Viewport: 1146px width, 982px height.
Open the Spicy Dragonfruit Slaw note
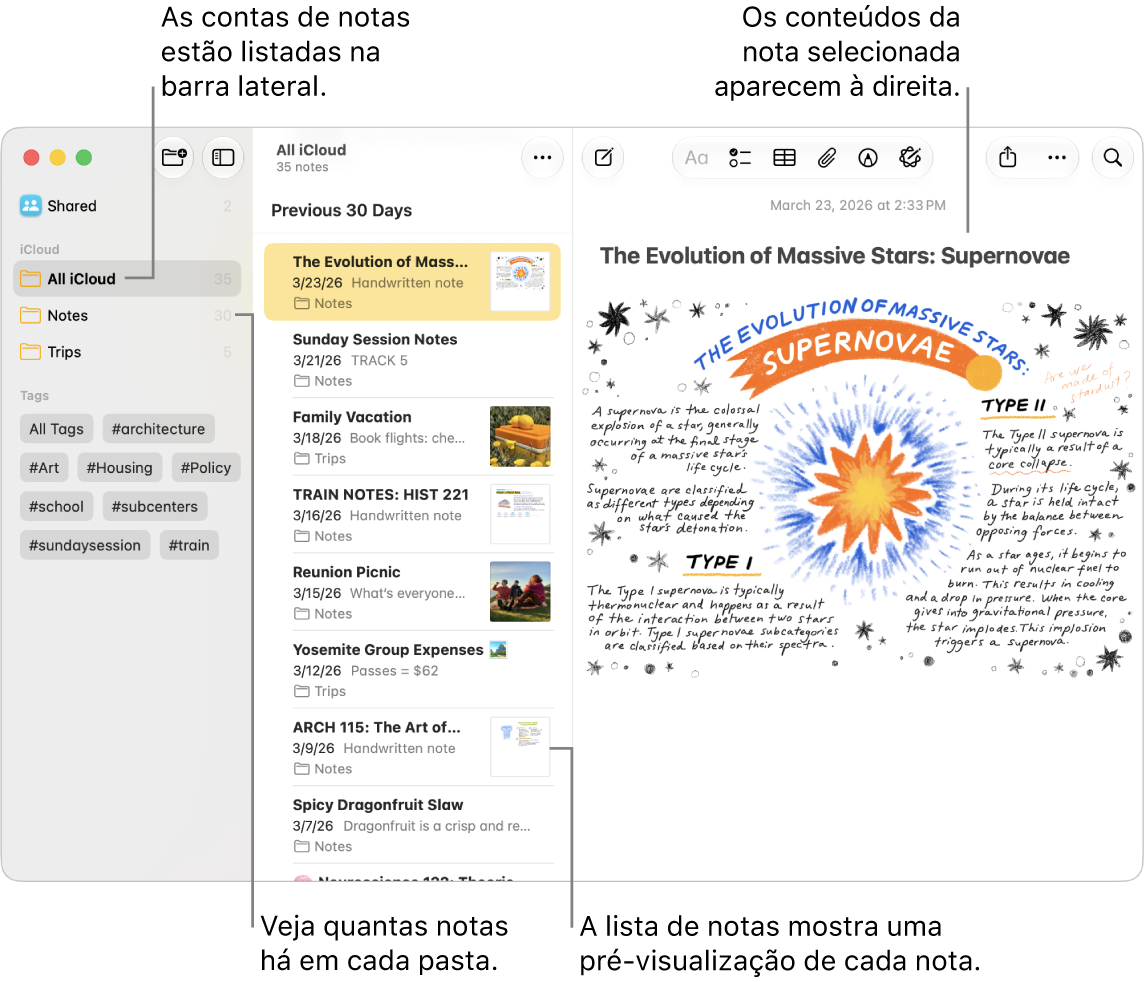coord(412,824)
